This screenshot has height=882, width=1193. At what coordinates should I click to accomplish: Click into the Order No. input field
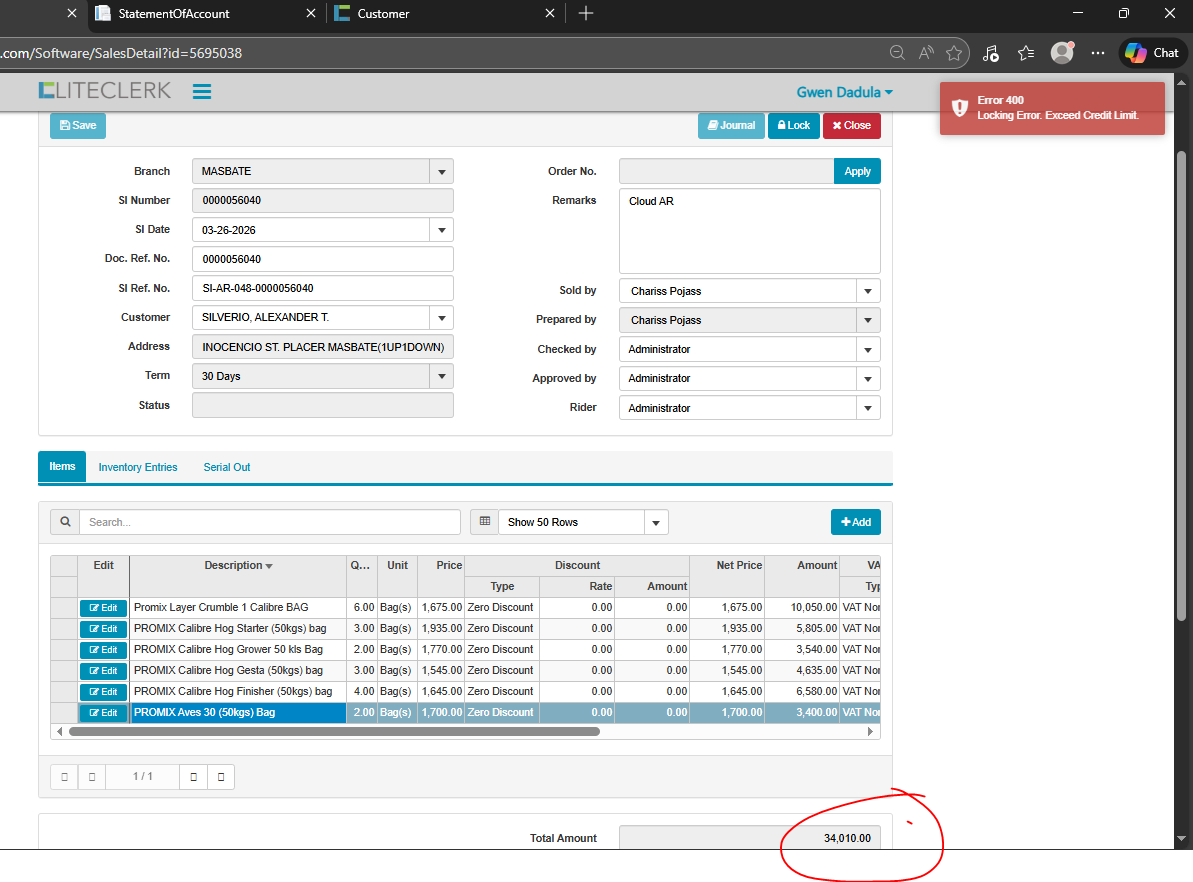click(726, 171)
